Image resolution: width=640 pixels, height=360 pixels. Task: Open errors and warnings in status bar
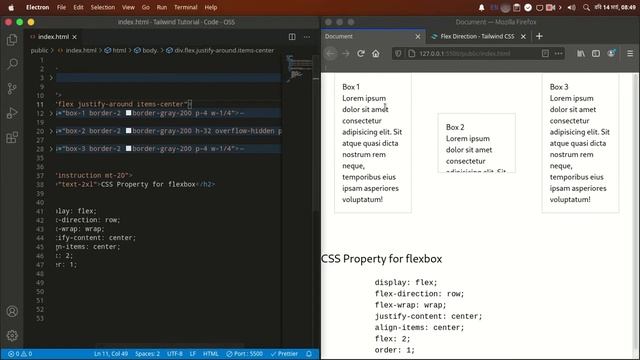click(x=20, y=354)
